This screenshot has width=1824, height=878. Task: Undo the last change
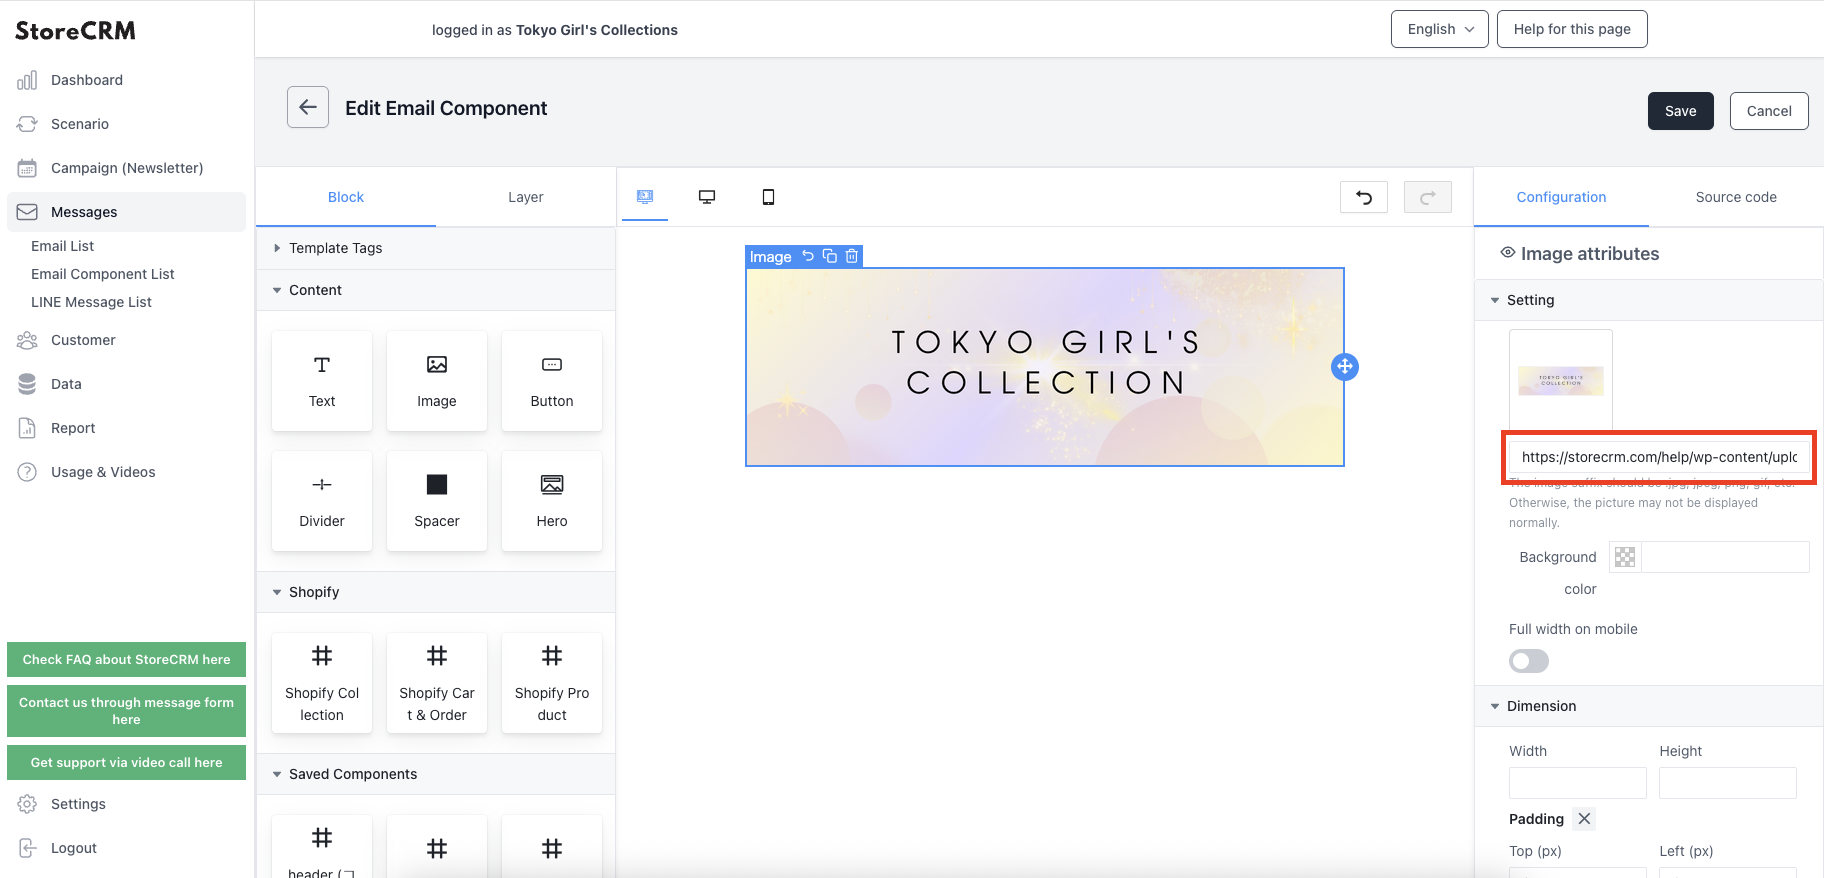(x=1364, y=197)
